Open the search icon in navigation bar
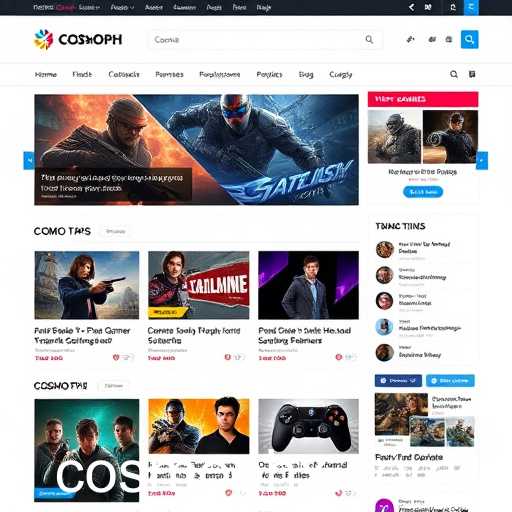Screen dimensions: 512x512 pyautogui.click(x=454, y=74)
